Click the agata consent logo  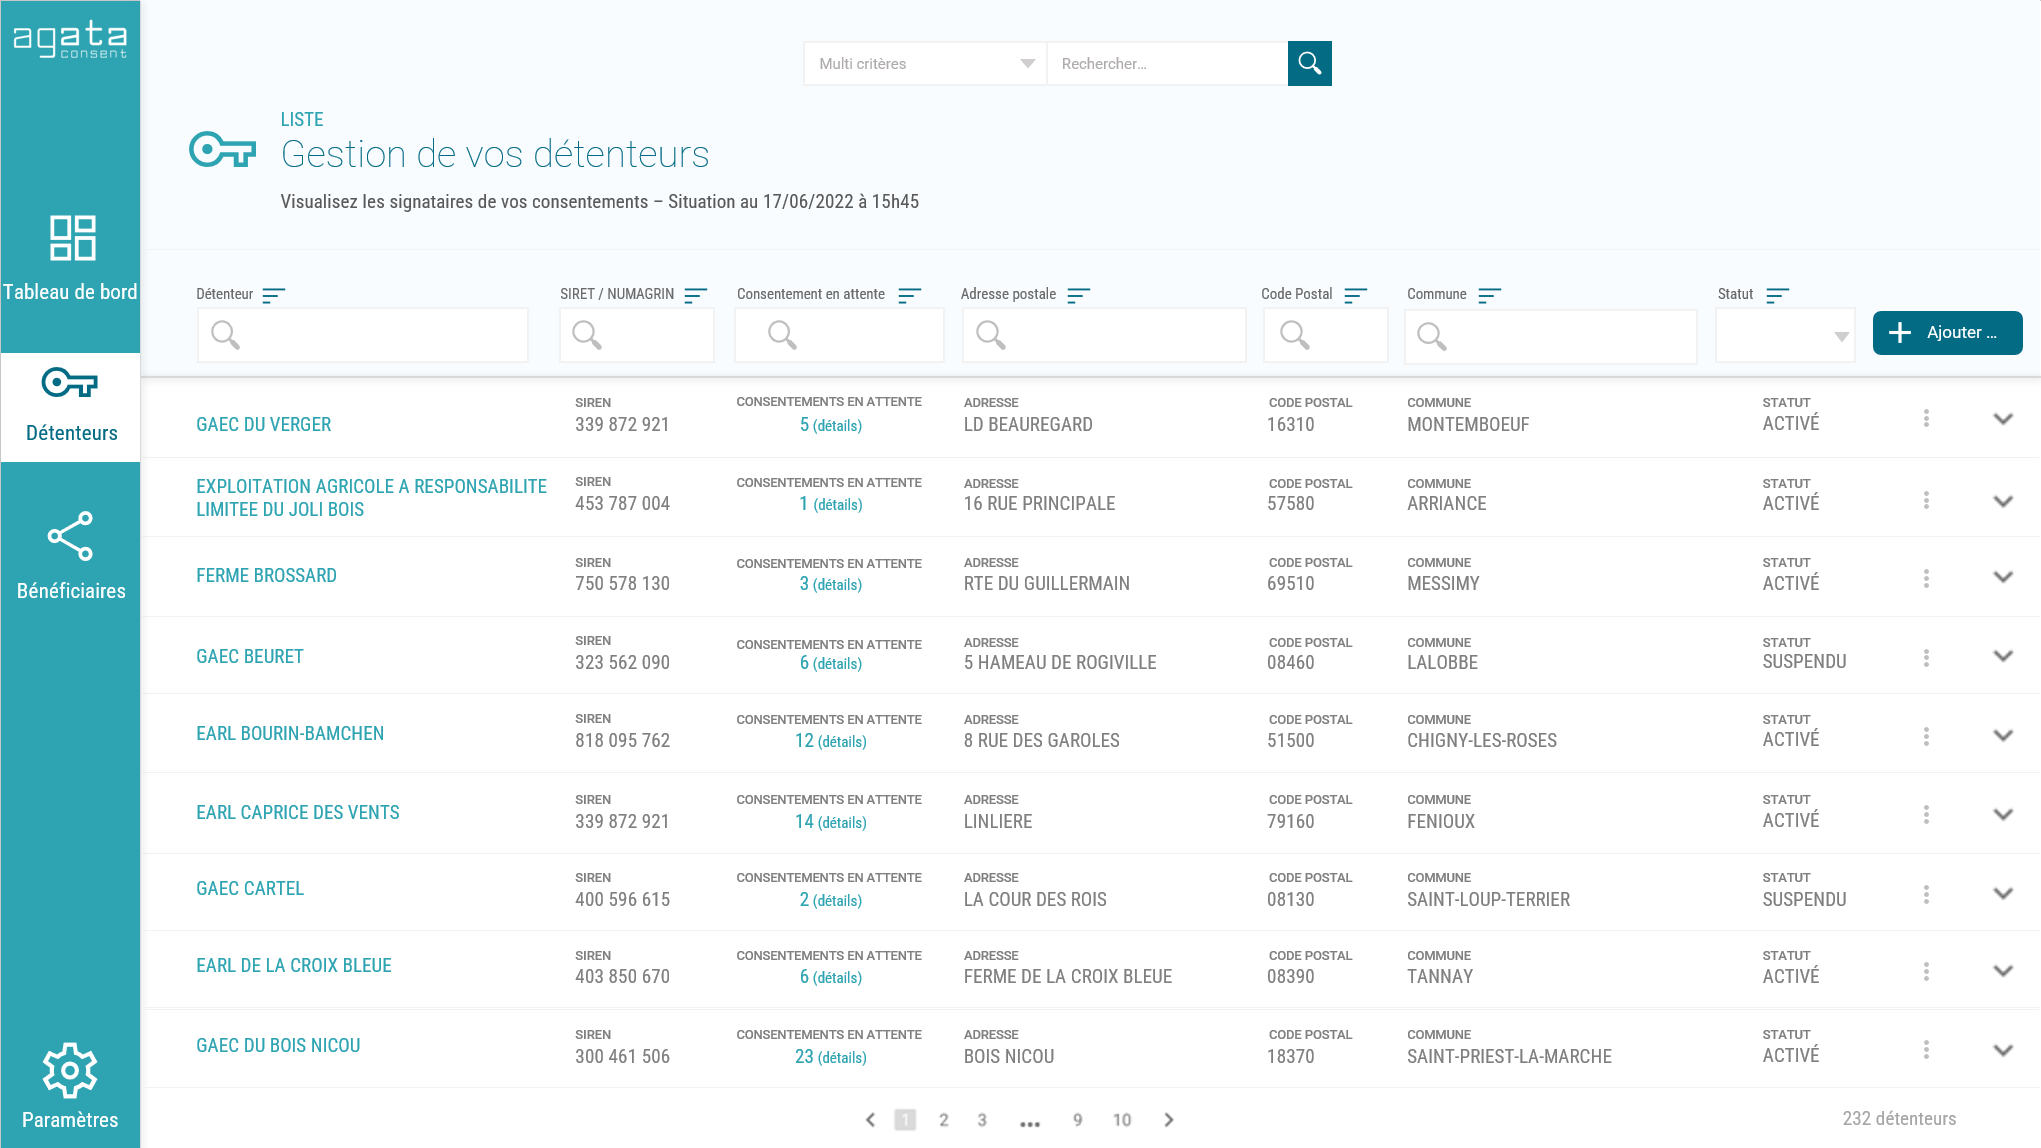(70, 40)
